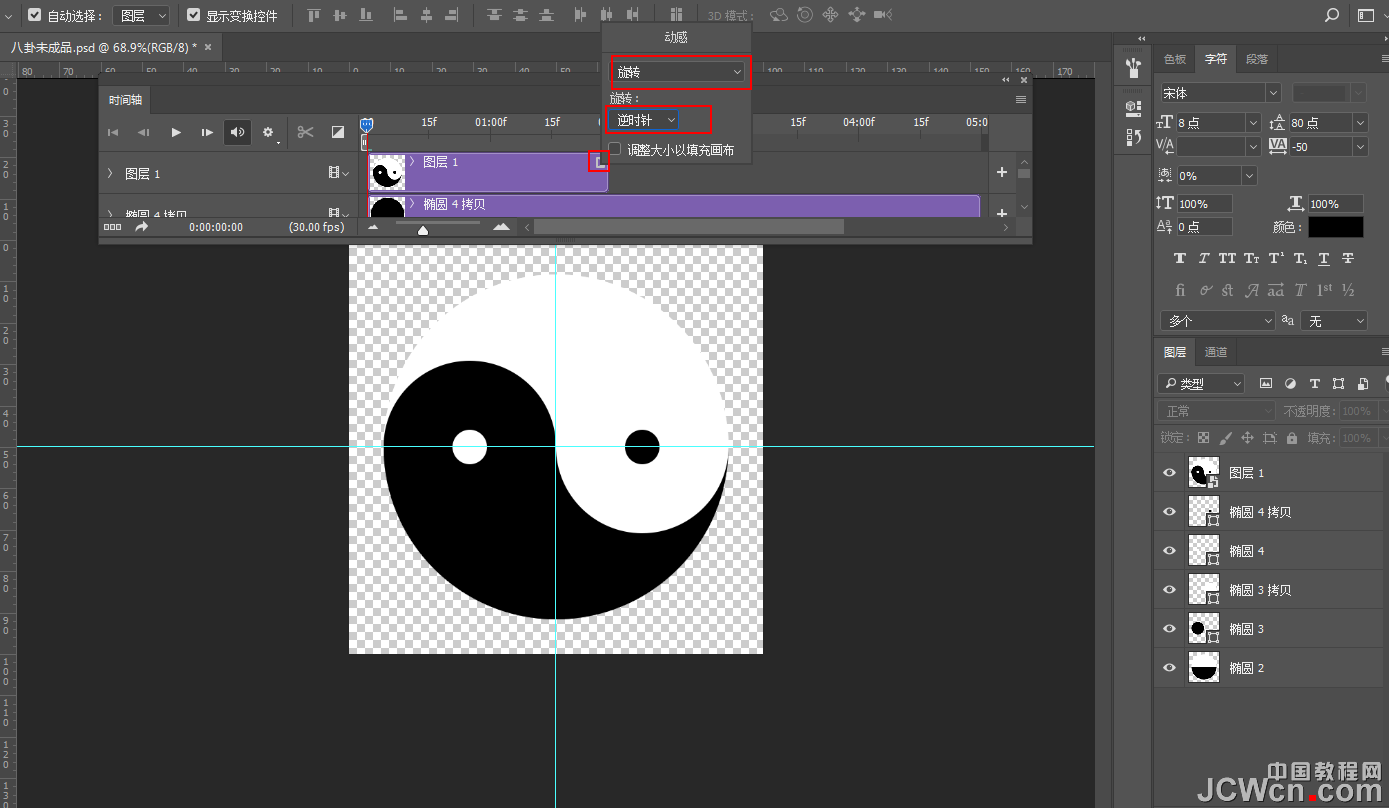Add media to the 图层 1 track
The image size is (1389, 808).
[1002, 172]
